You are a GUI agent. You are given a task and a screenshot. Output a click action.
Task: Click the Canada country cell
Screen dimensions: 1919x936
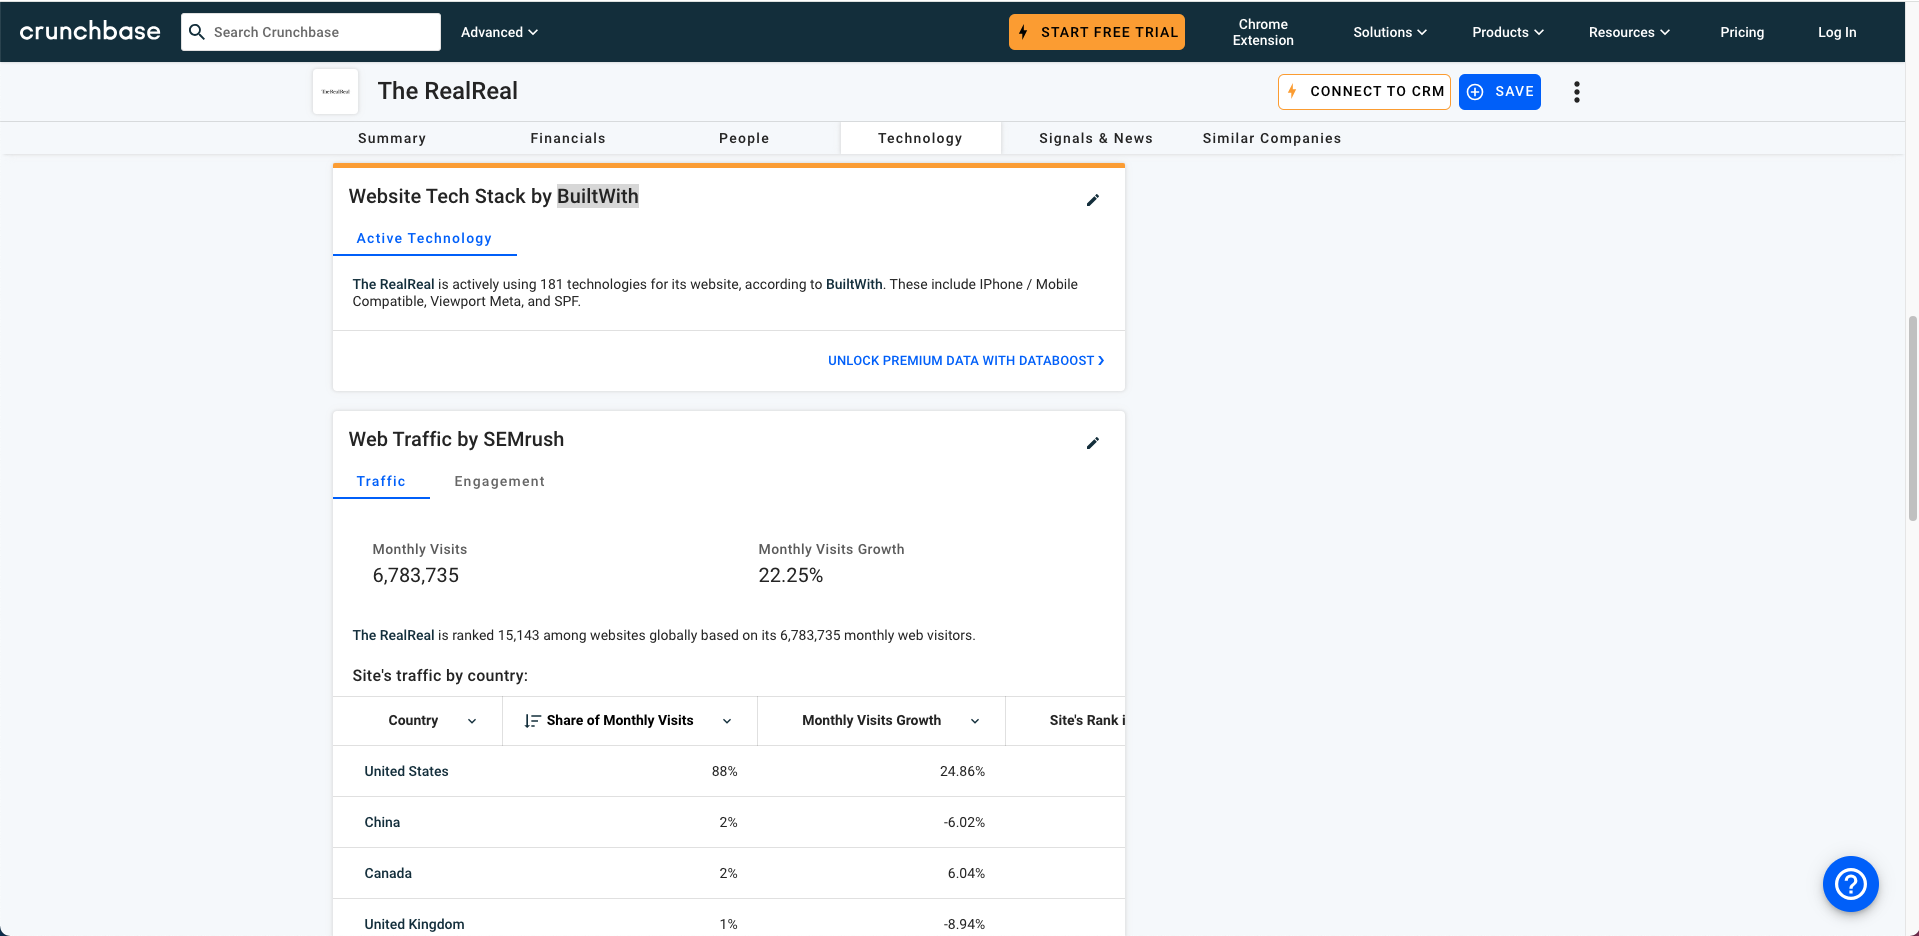click(x=388, y=873)
